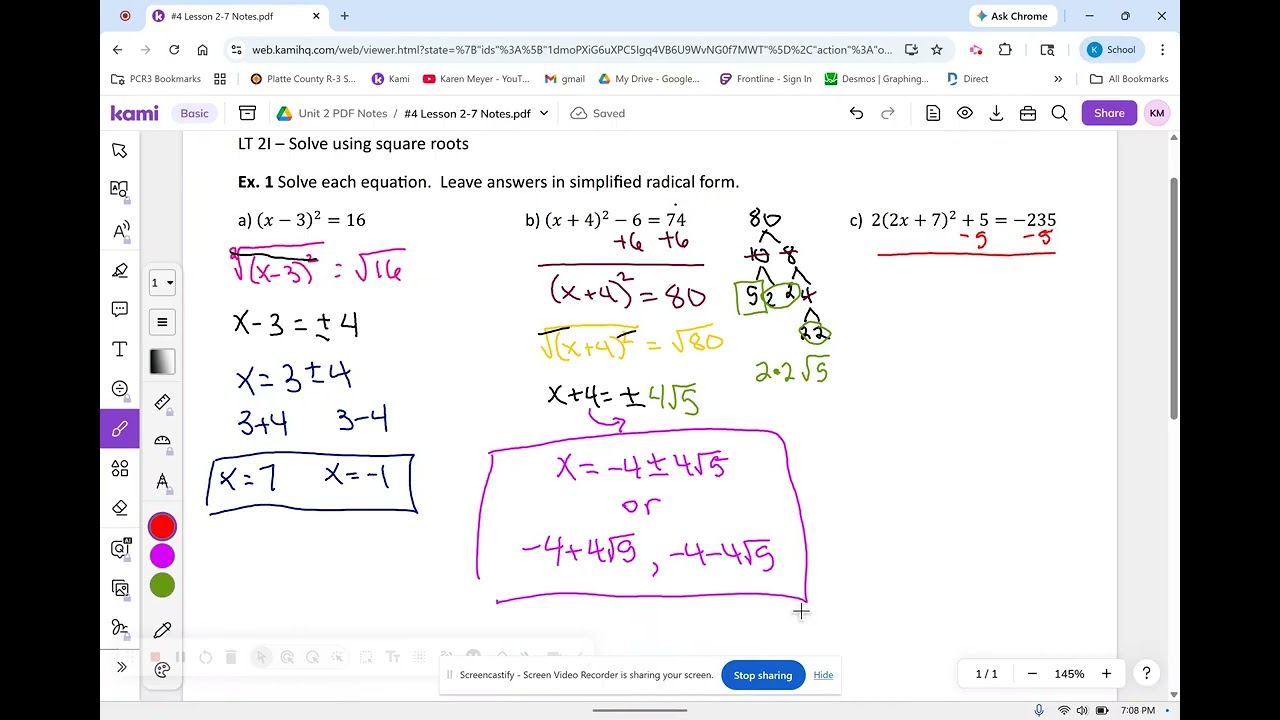Show more bookmarks with double chevron
Image resolution: width=1280 pixels, height=720 pixels.
(x=1058, y=79)
